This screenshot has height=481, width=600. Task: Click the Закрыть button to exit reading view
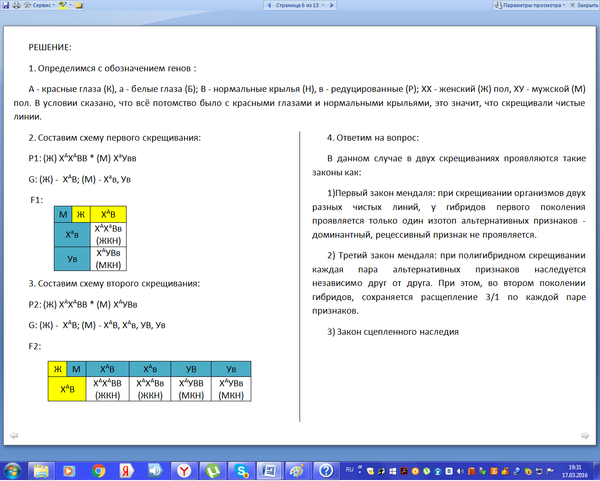pyautogui.click(x=582, y=5)
